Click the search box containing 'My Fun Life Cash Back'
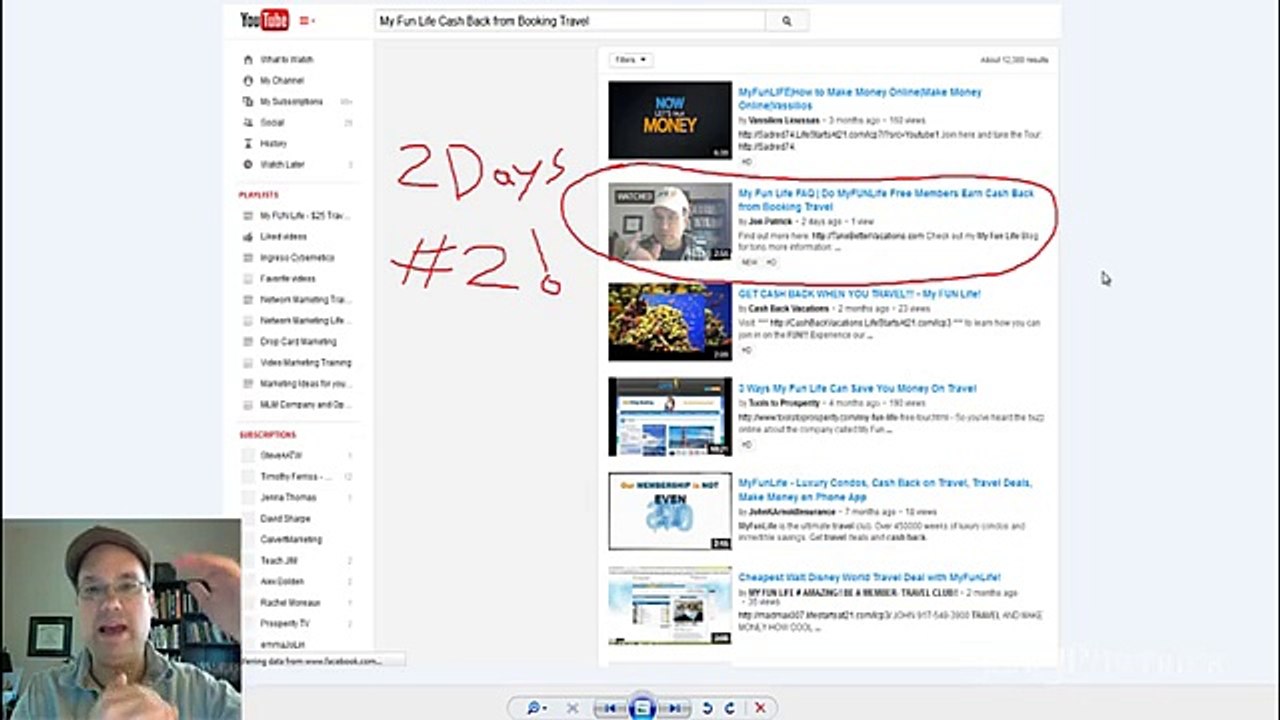The width and height of the screenshot is (1280, 720). pyautogui.click(x=570, y=21)
